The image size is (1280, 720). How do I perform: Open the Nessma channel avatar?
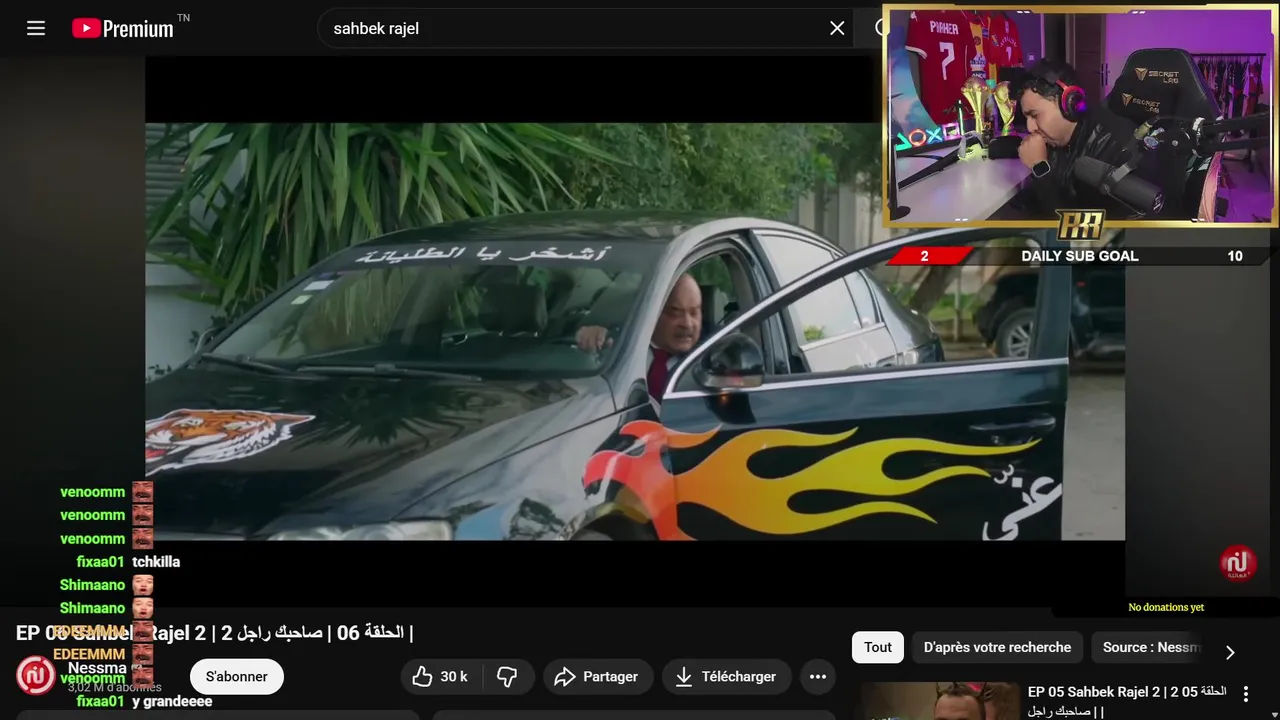coord(36,676)
